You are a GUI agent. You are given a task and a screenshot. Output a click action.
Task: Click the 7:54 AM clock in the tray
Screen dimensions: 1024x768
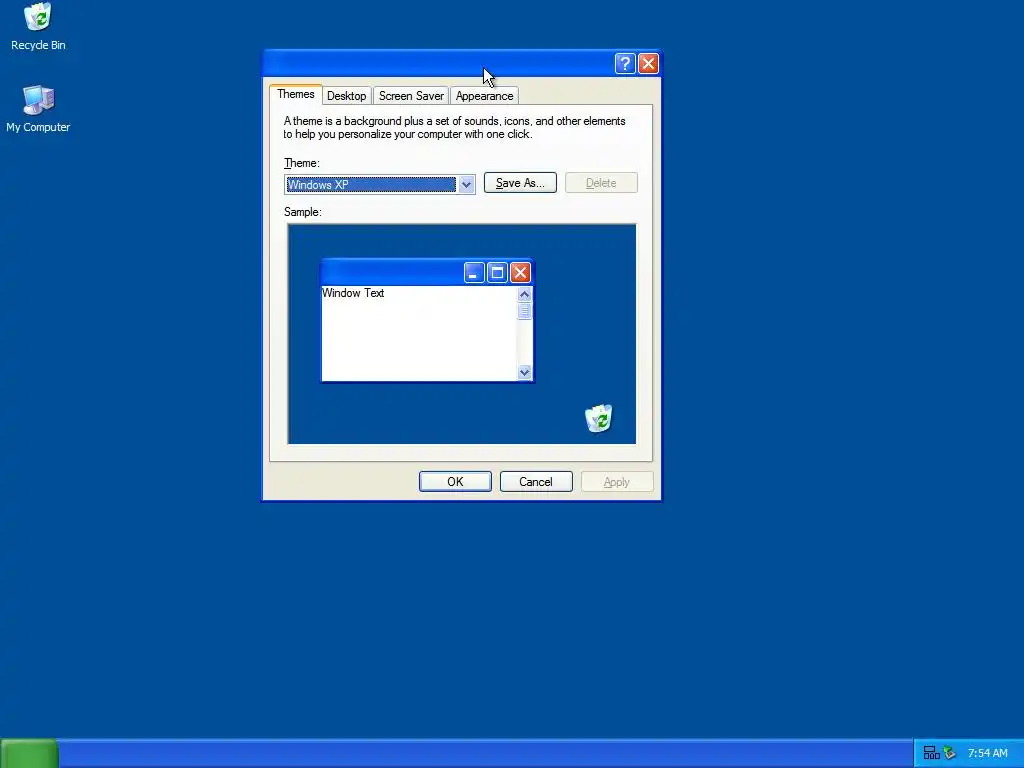tap(987, 753)
